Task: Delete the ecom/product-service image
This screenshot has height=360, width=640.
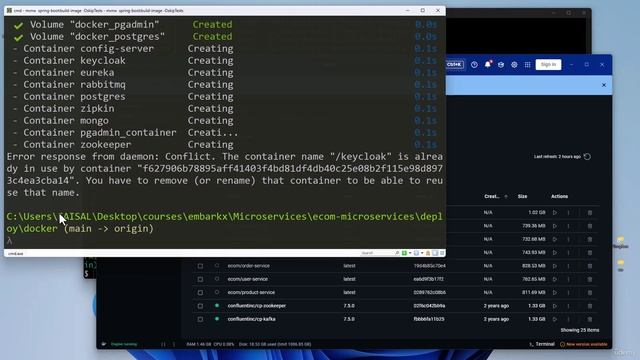Action: (x=590, y=293)
